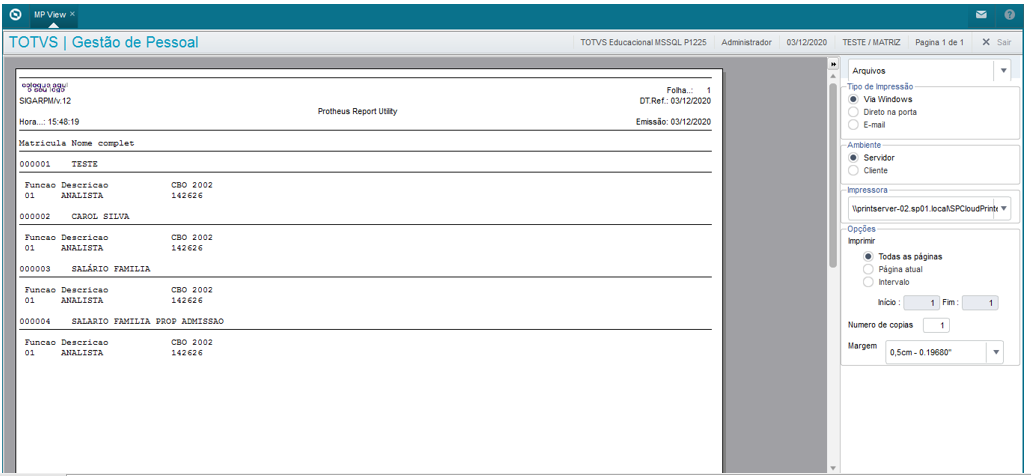Click employee row 000002 CAROL SILVA
This screenshot has width=1031, height=476.
[x=74, y=216]
